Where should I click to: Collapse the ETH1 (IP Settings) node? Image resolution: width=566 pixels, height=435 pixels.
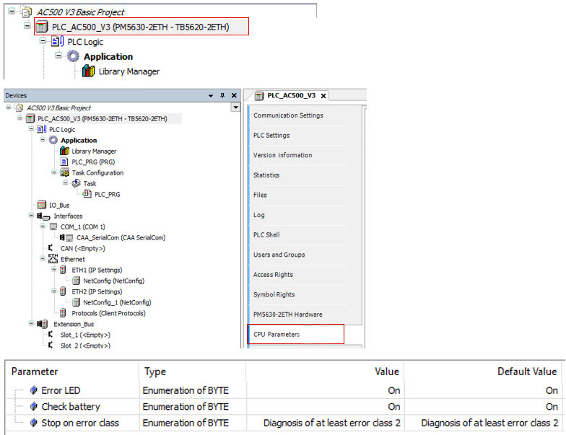point(54,270)
